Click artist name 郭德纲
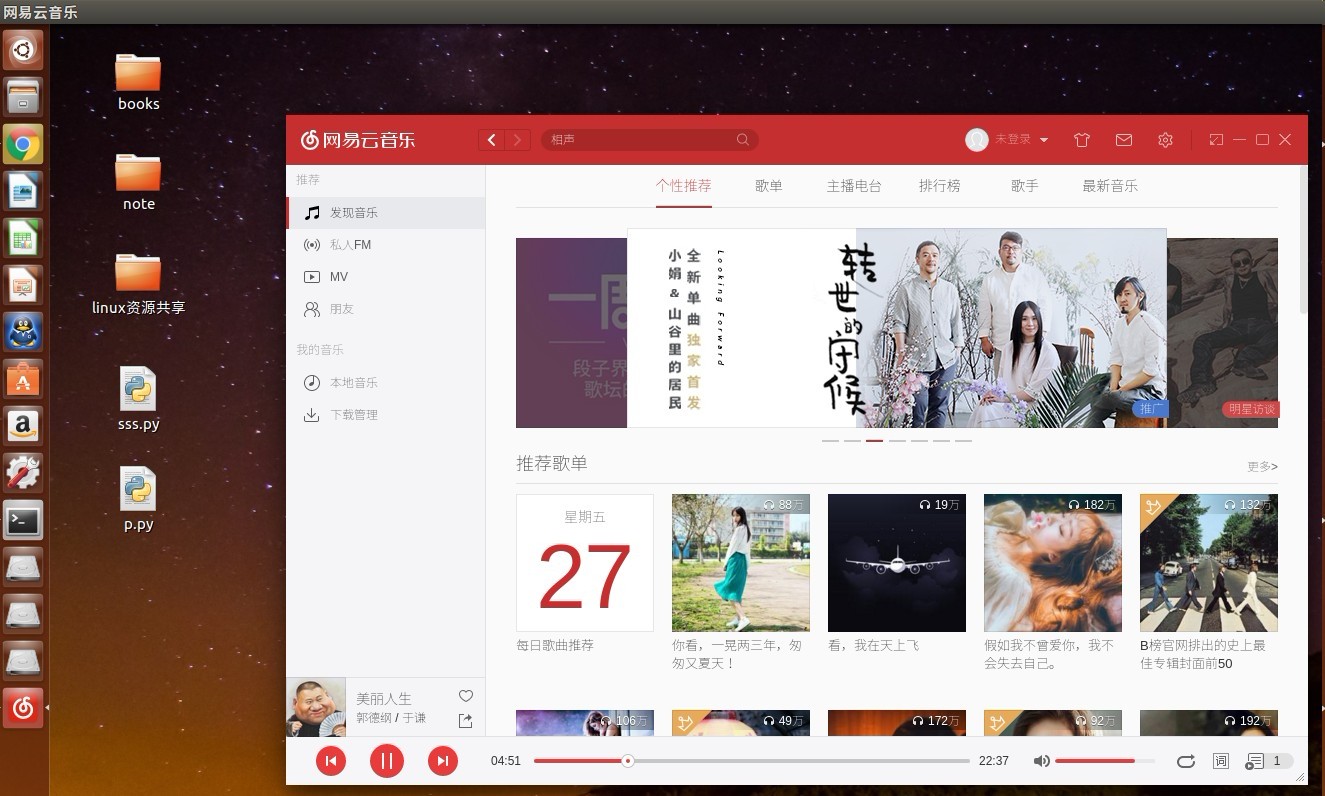The width and height of the screenshot is (1325, 796). [374, 718]
